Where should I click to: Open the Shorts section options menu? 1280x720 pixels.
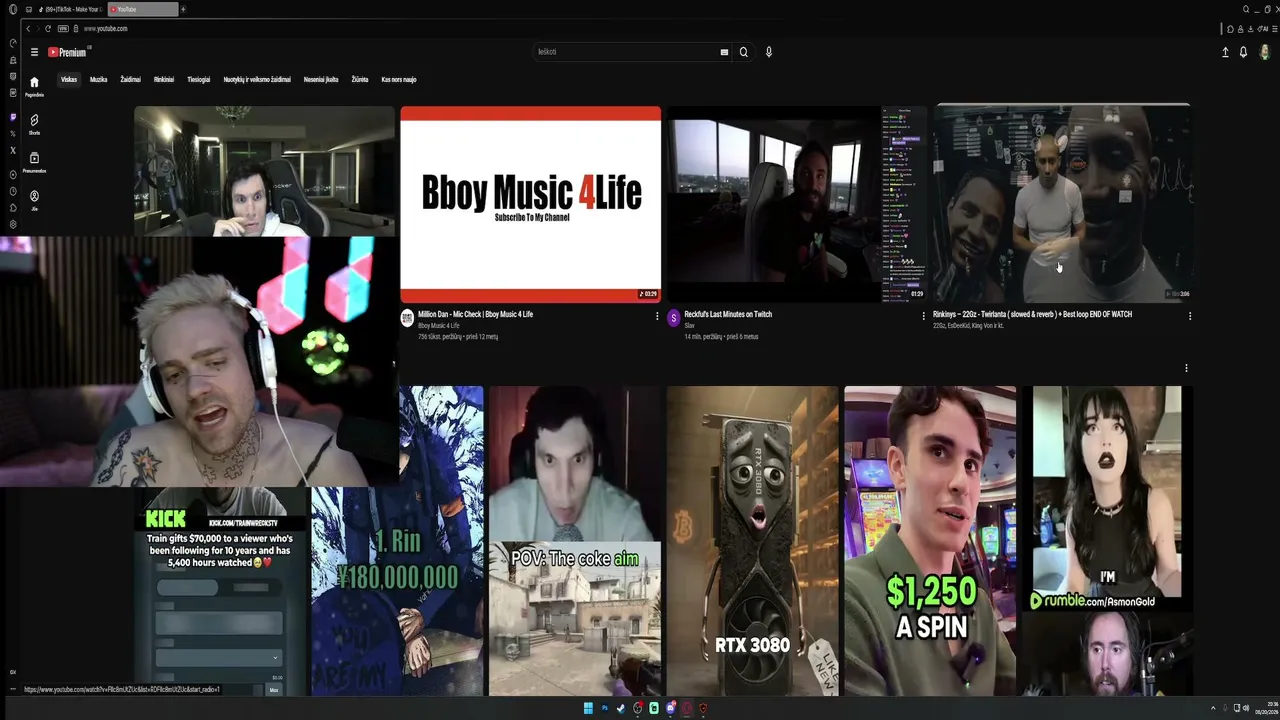point(1186,368)
